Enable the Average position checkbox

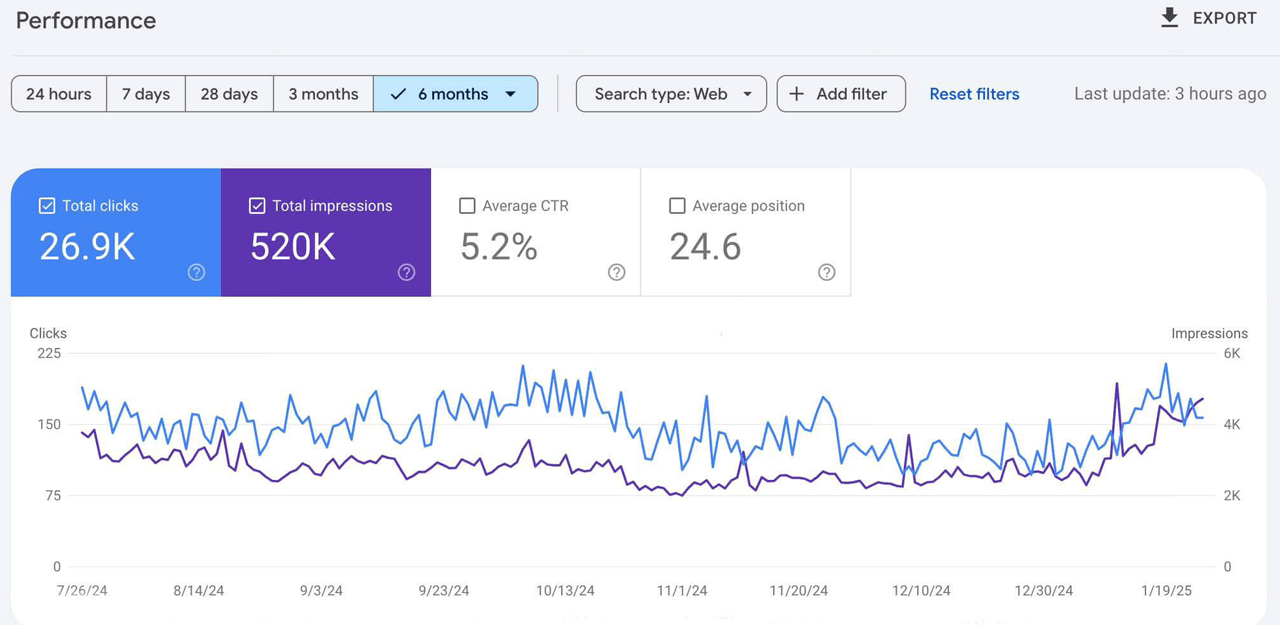677,206
